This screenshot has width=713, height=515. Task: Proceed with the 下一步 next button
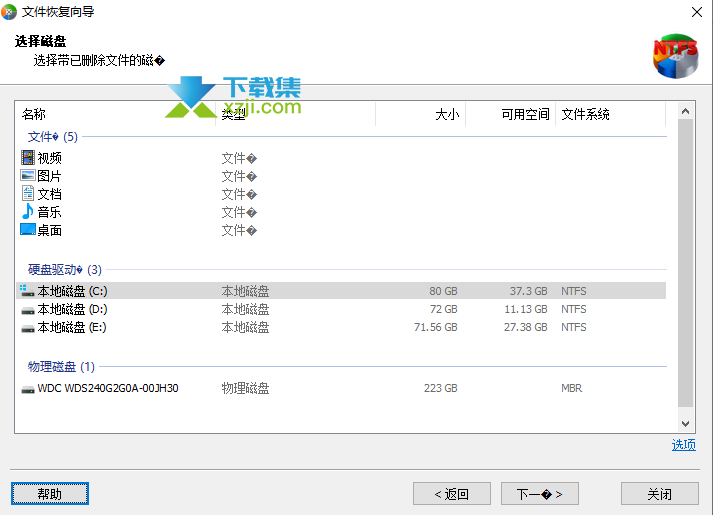click(540, 494)
